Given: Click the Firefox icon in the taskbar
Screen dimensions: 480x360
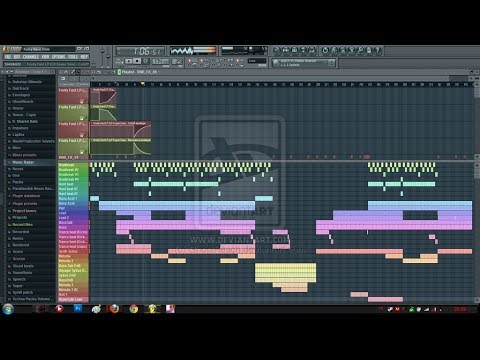Looking at the screenshot, I should click(x=114, y=309).
